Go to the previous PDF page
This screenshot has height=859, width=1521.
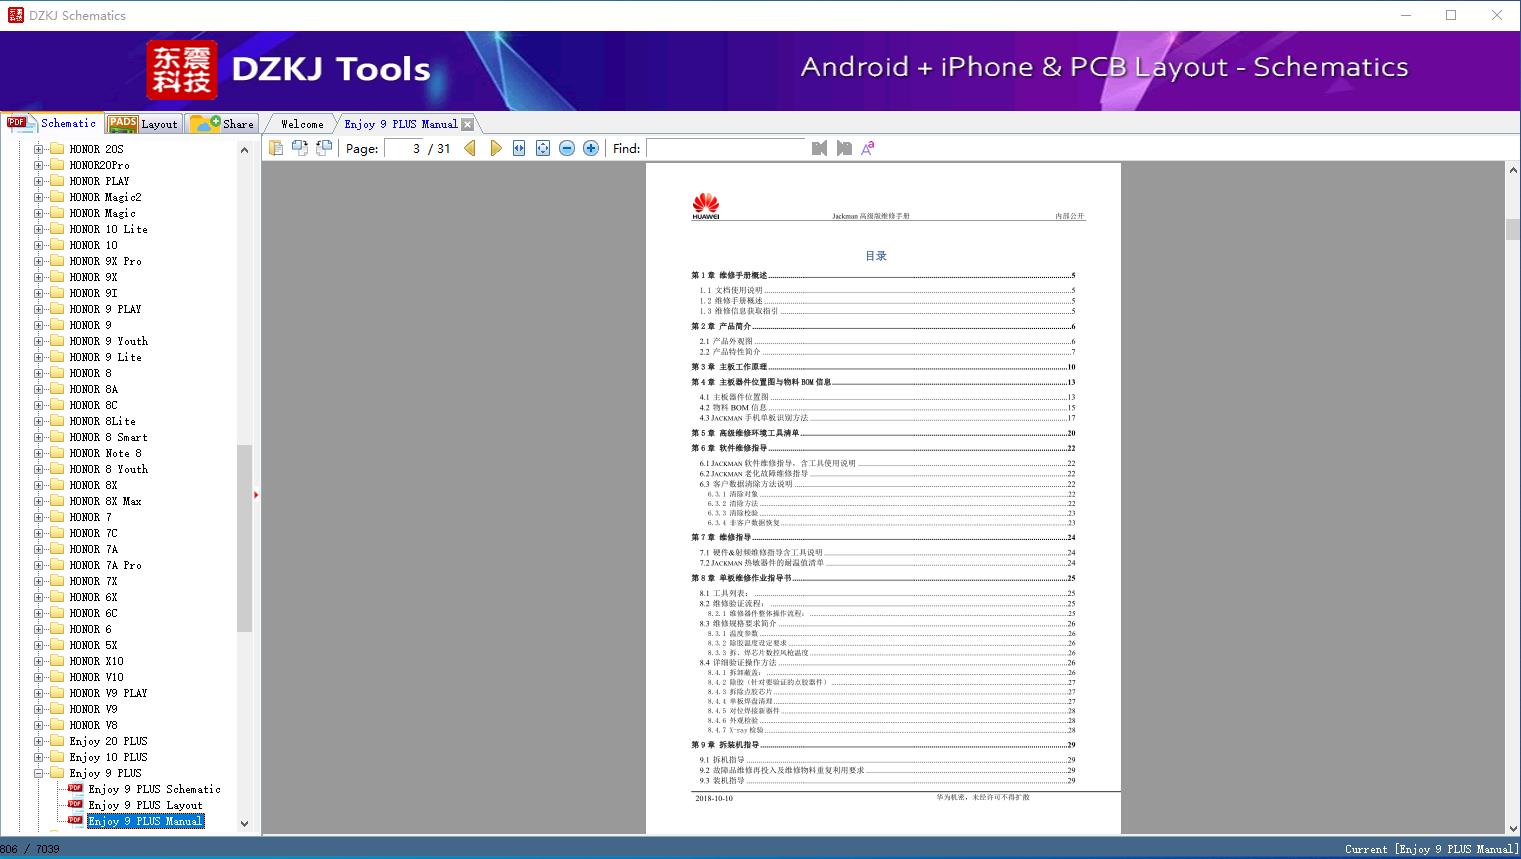(x=470, y=148)
